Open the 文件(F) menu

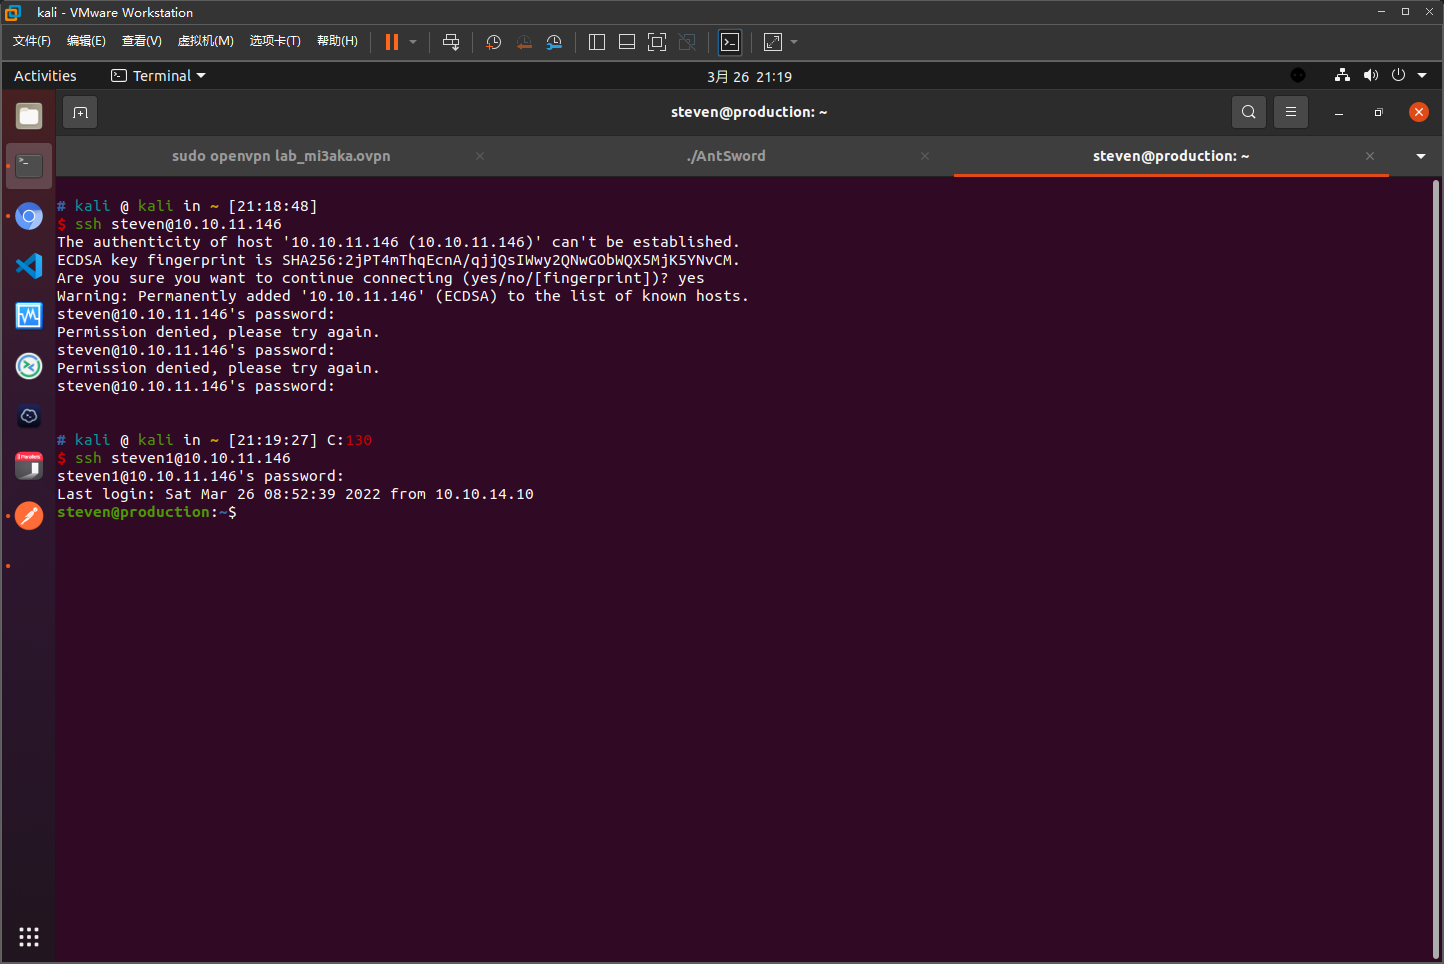click(x=32, y=41)
